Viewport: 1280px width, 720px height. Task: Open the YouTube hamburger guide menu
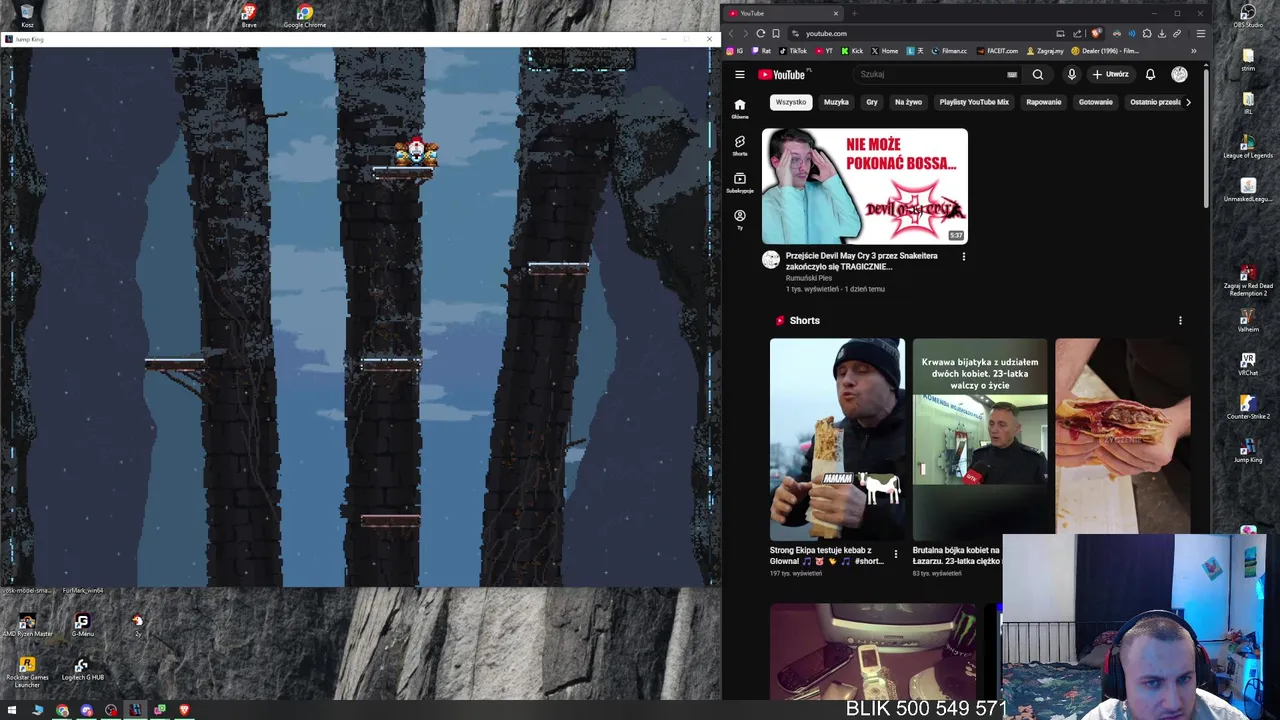coord(740,74)
